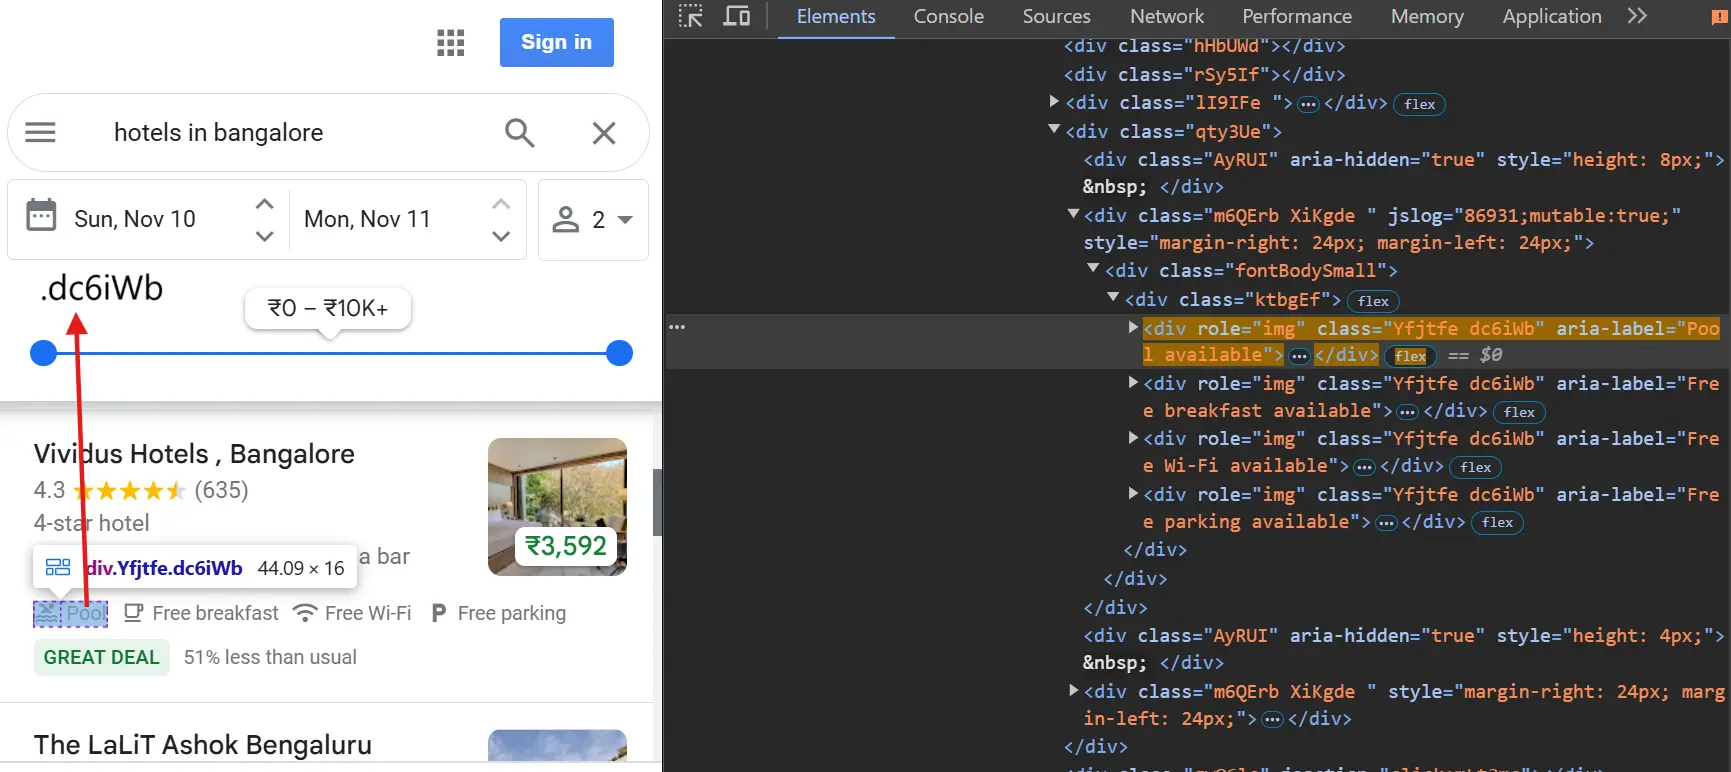
Task: Click the right price slider handle
Action: [x=620, y=353]
